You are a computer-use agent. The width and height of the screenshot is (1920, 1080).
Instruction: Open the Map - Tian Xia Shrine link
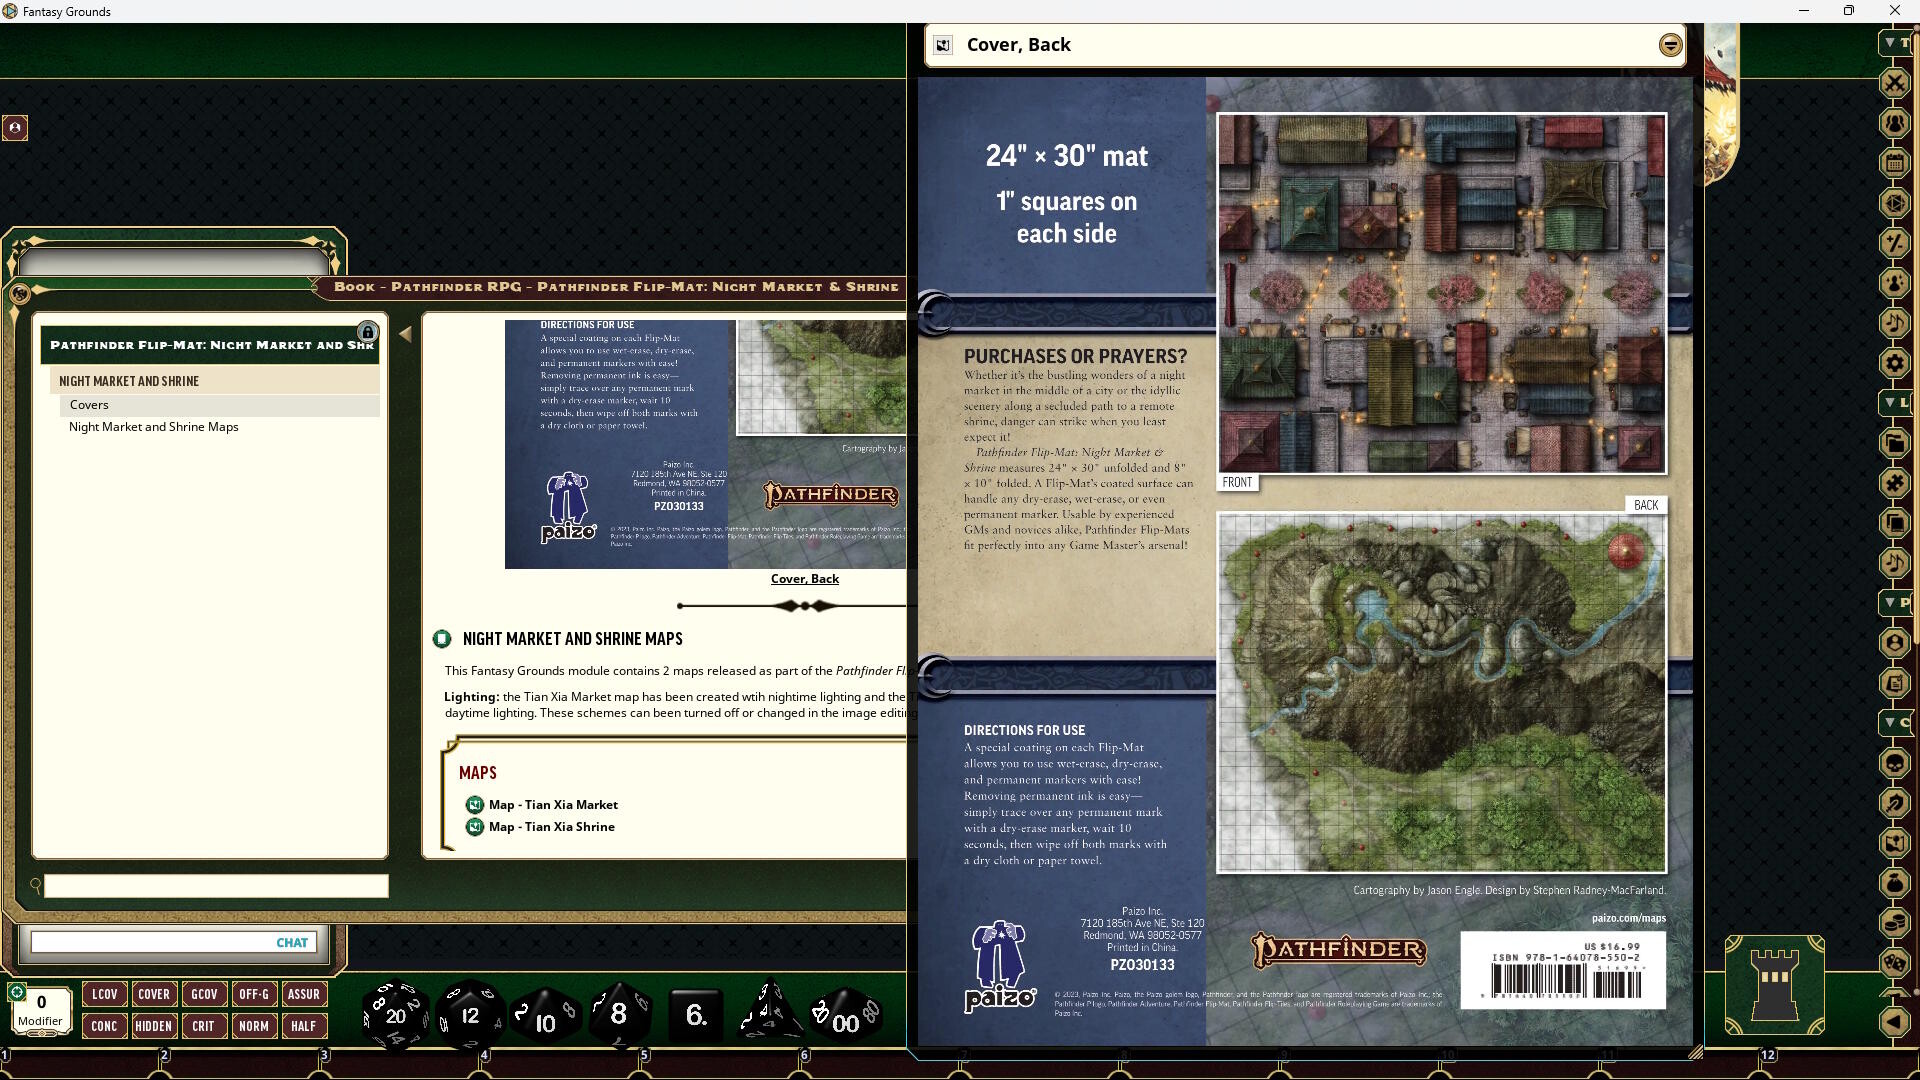click(552, 827)
